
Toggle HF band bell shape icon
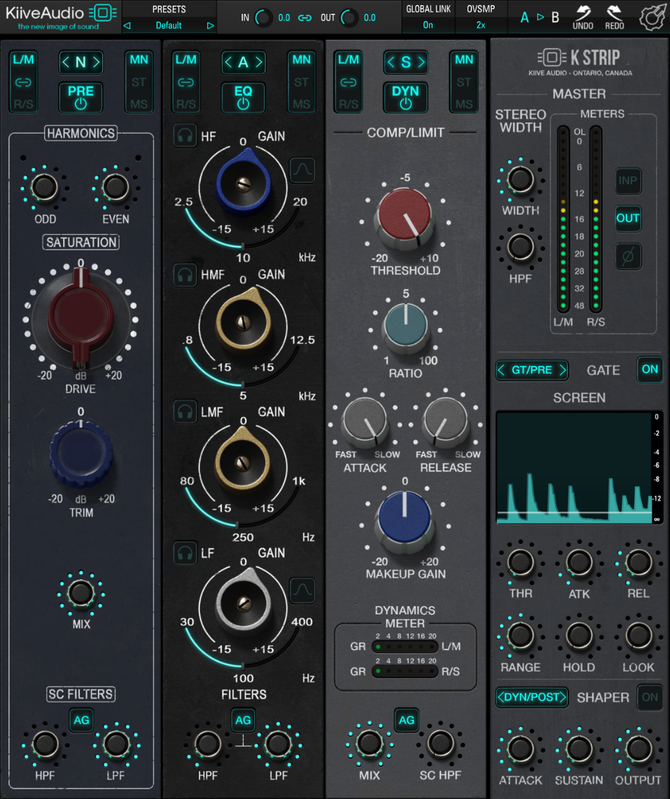click(x=302, y=169)
